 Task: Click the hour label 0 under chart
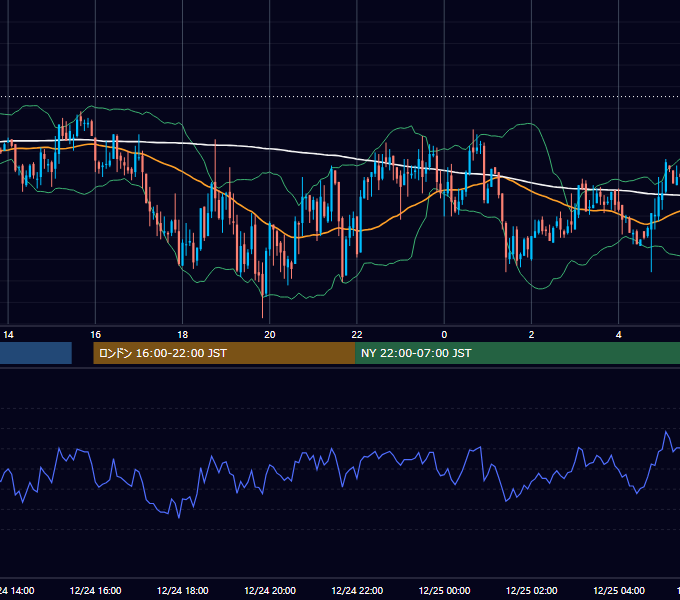(444, 335)
